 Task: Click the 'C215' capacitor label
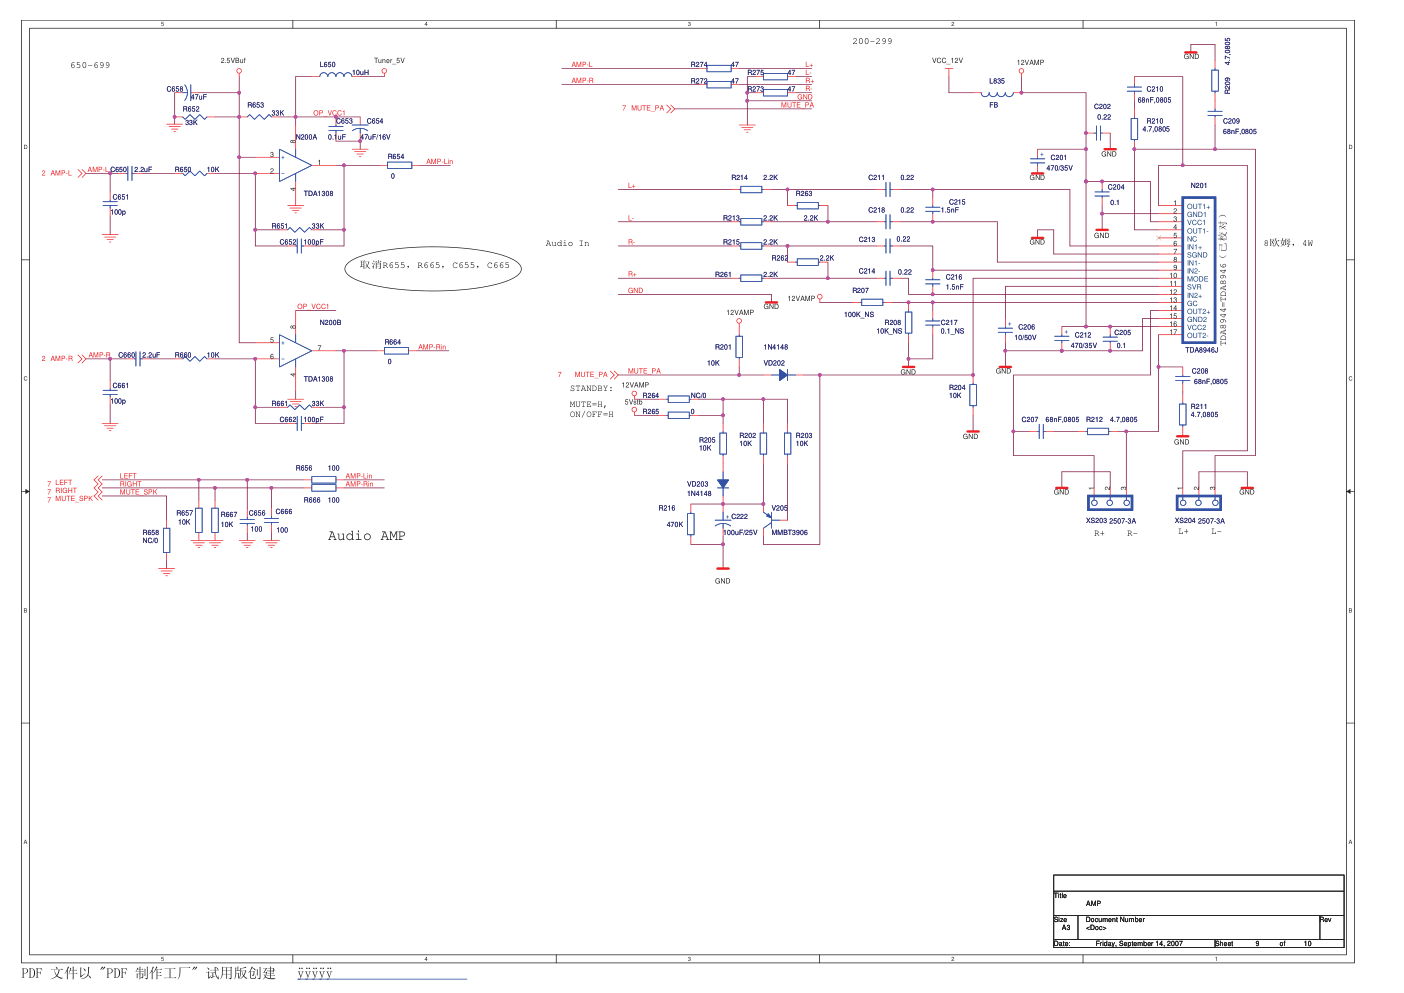[x=957, y=202]
